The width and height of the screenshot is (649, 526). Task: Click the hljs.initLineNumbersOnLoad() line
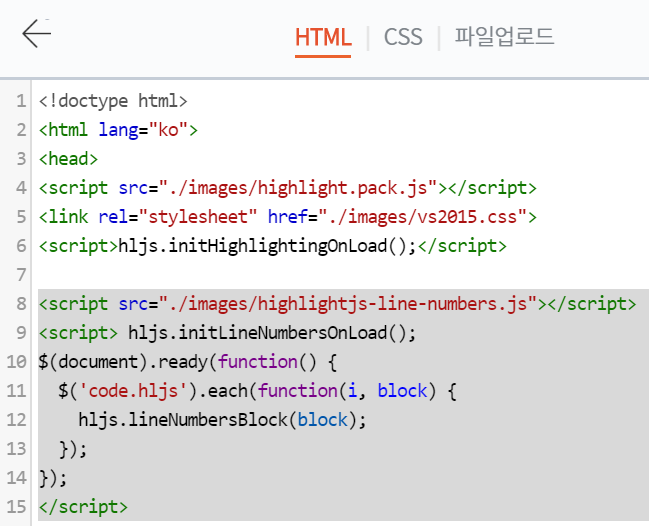pyautogui.click(x=227, y=333)
